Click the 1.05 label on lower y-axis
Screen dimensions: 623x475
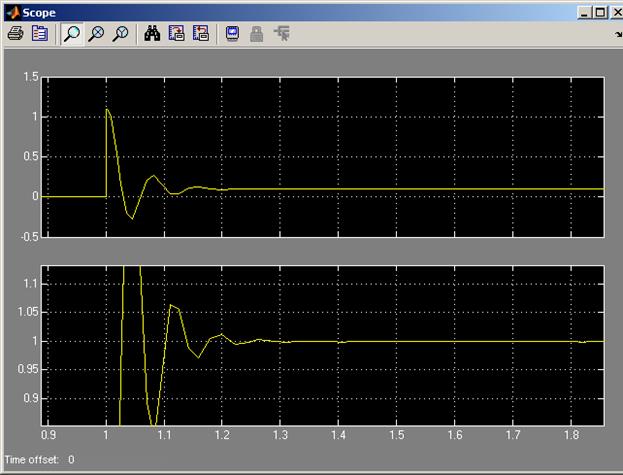pos(28,312)
